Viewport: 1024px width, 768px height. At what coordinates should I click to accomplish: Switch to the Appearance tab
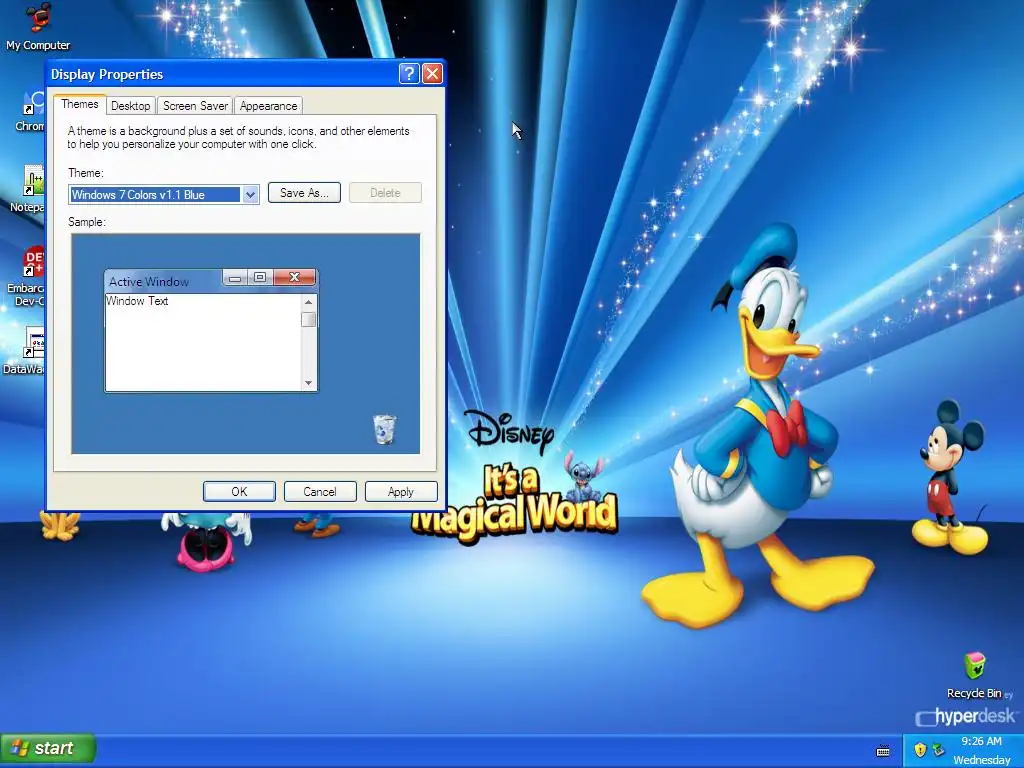[268, 106]
